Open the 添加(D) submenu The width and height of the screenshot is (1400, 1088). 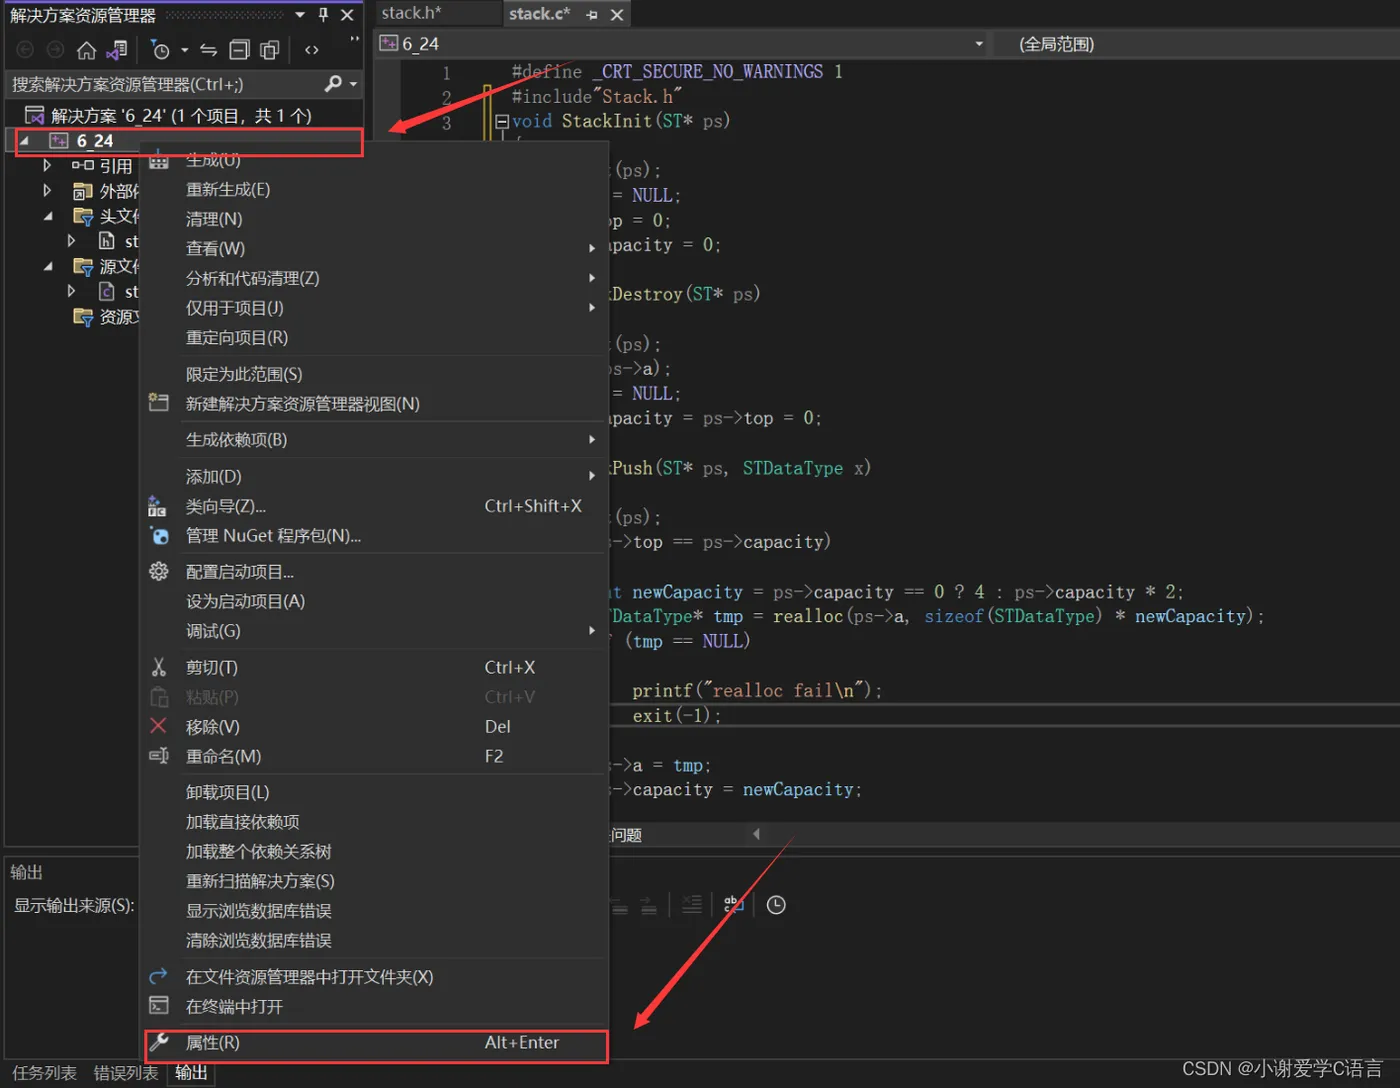click(x=374, y=476)
